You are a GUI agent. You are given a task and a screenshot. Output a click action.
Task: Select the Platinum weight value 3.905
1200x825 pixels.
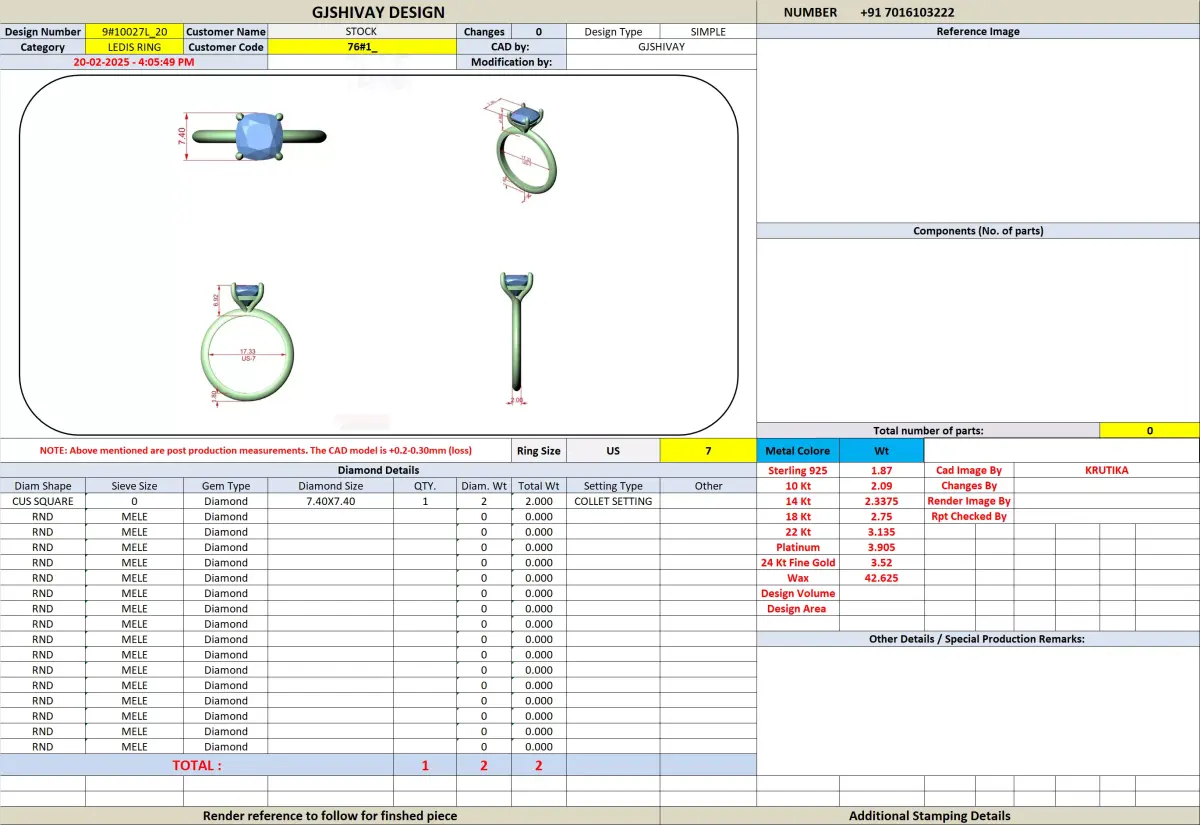[881, 547]
